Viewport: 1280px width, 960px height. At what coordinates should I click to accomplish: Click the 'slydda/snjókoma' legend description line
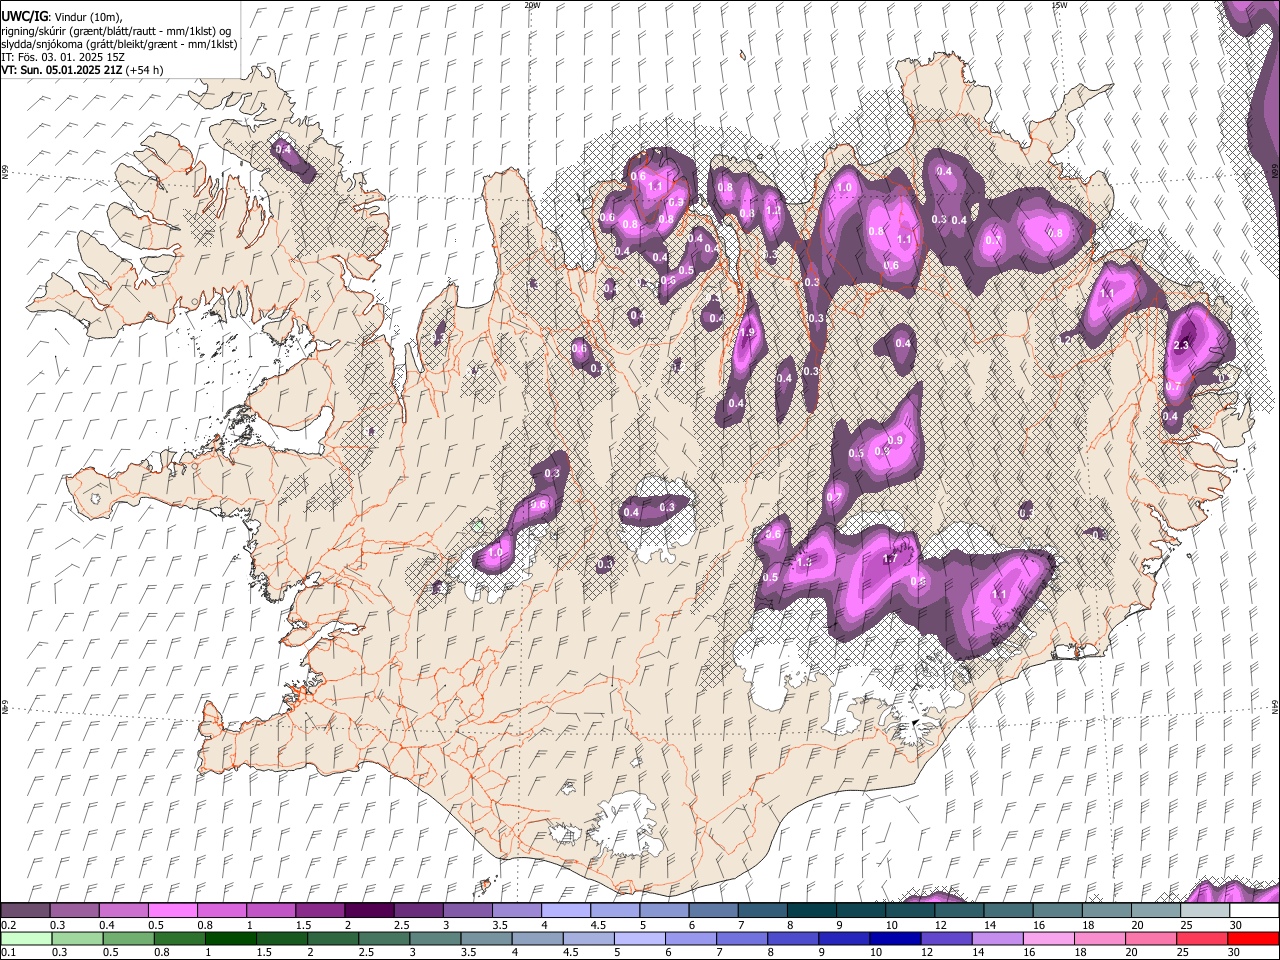[119, 44]
